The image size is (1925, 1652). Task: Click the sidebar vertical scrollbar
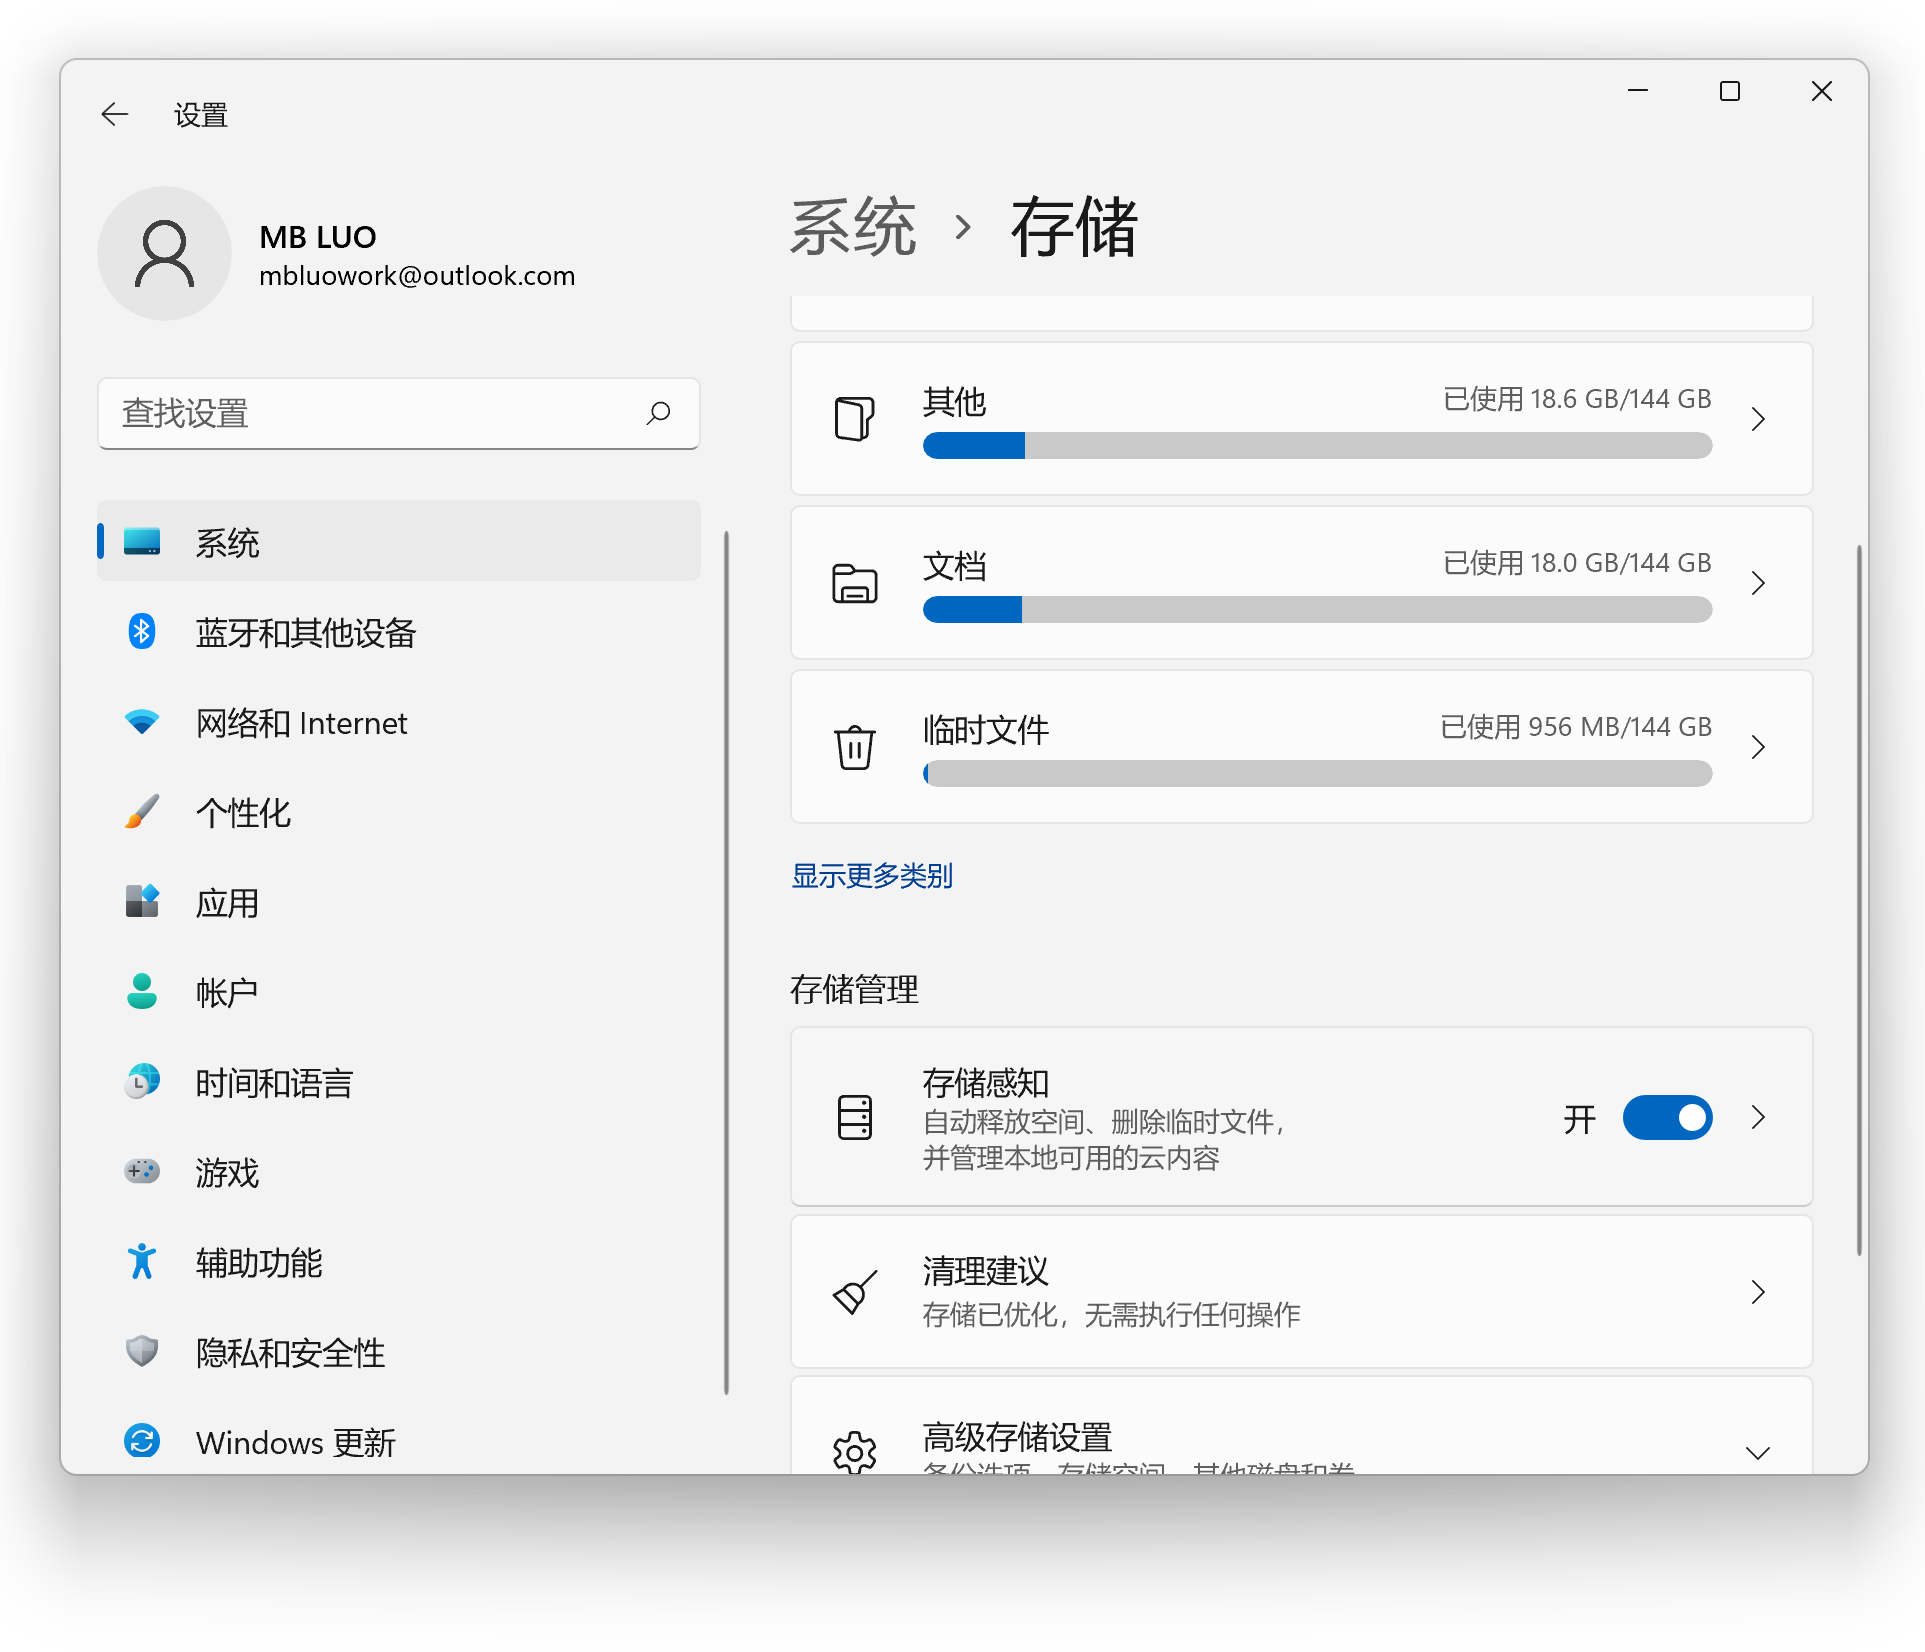point(726,962)
